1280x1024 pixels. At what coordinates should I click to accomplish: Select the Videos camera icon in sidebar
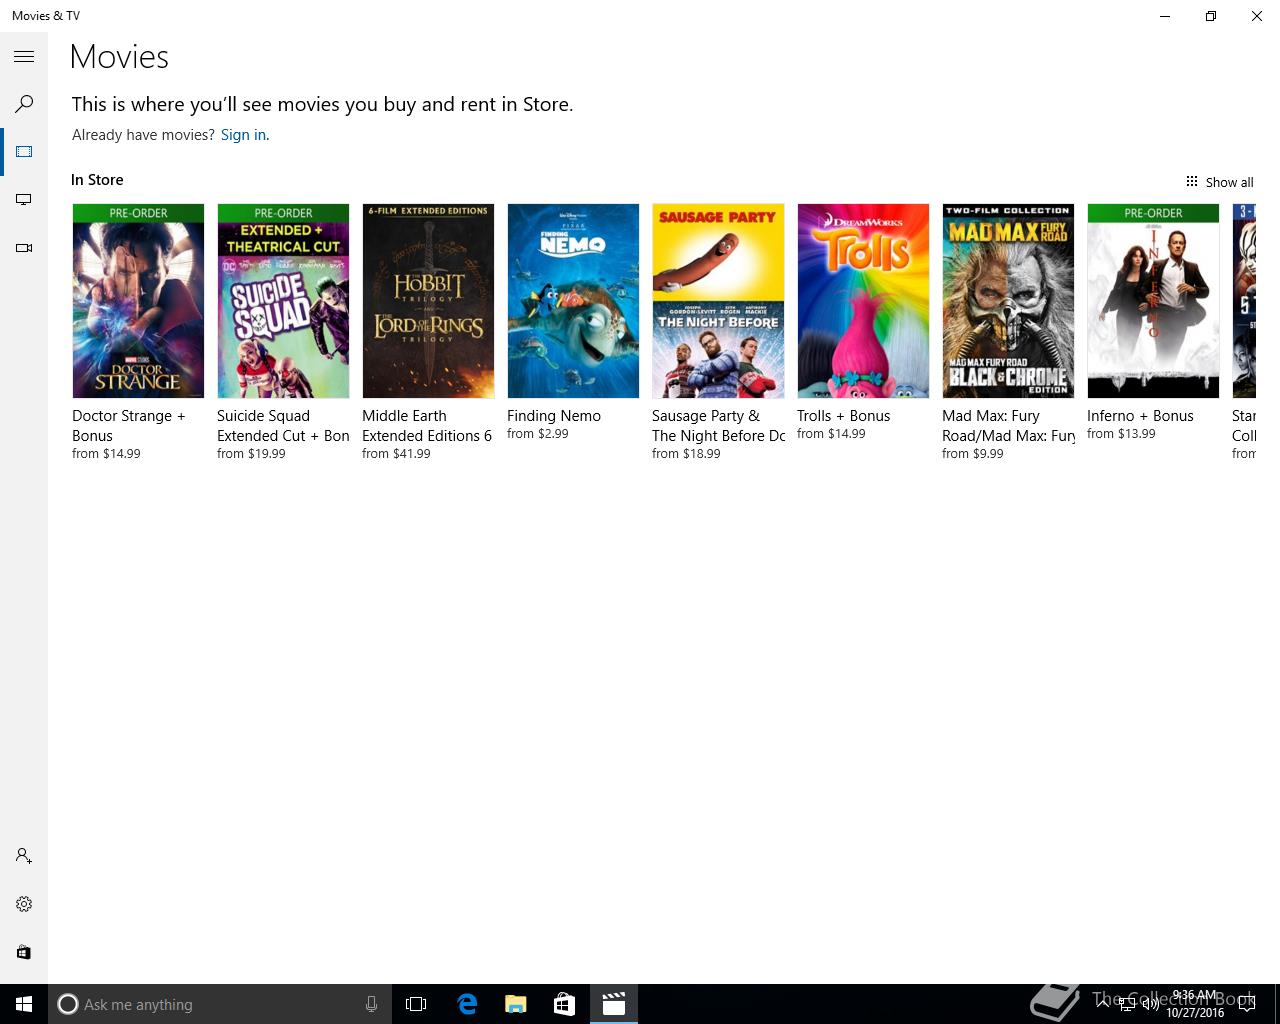click(x=24, y=248)
